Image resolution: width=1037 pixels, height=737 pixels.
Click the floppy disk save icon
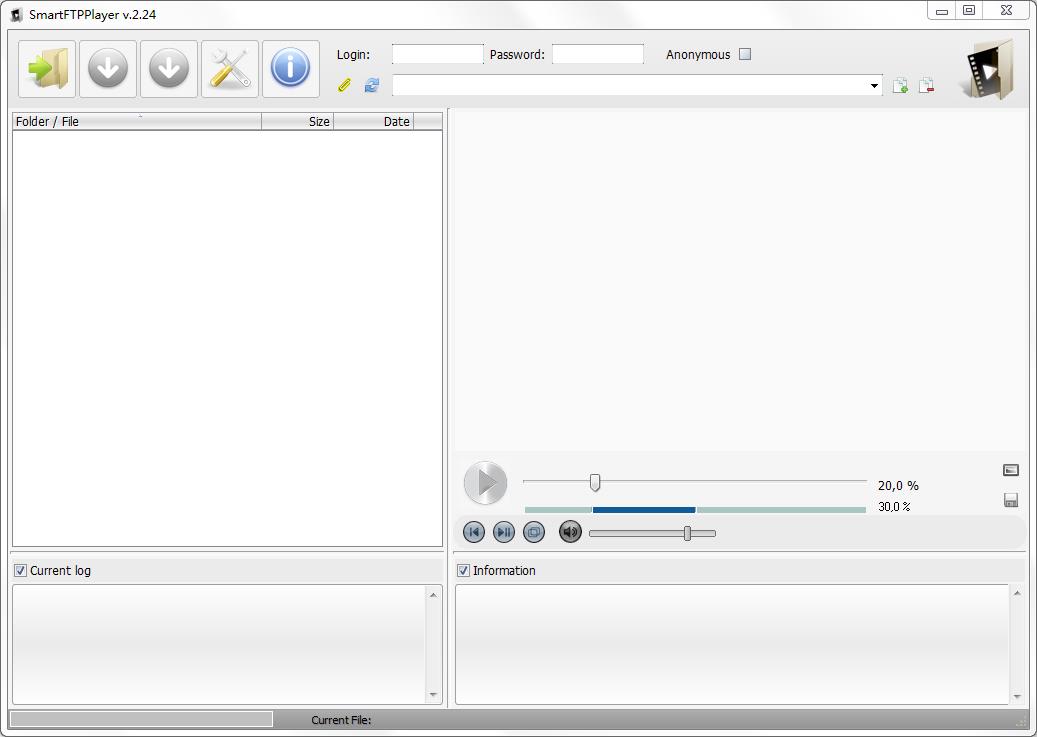1010,500
